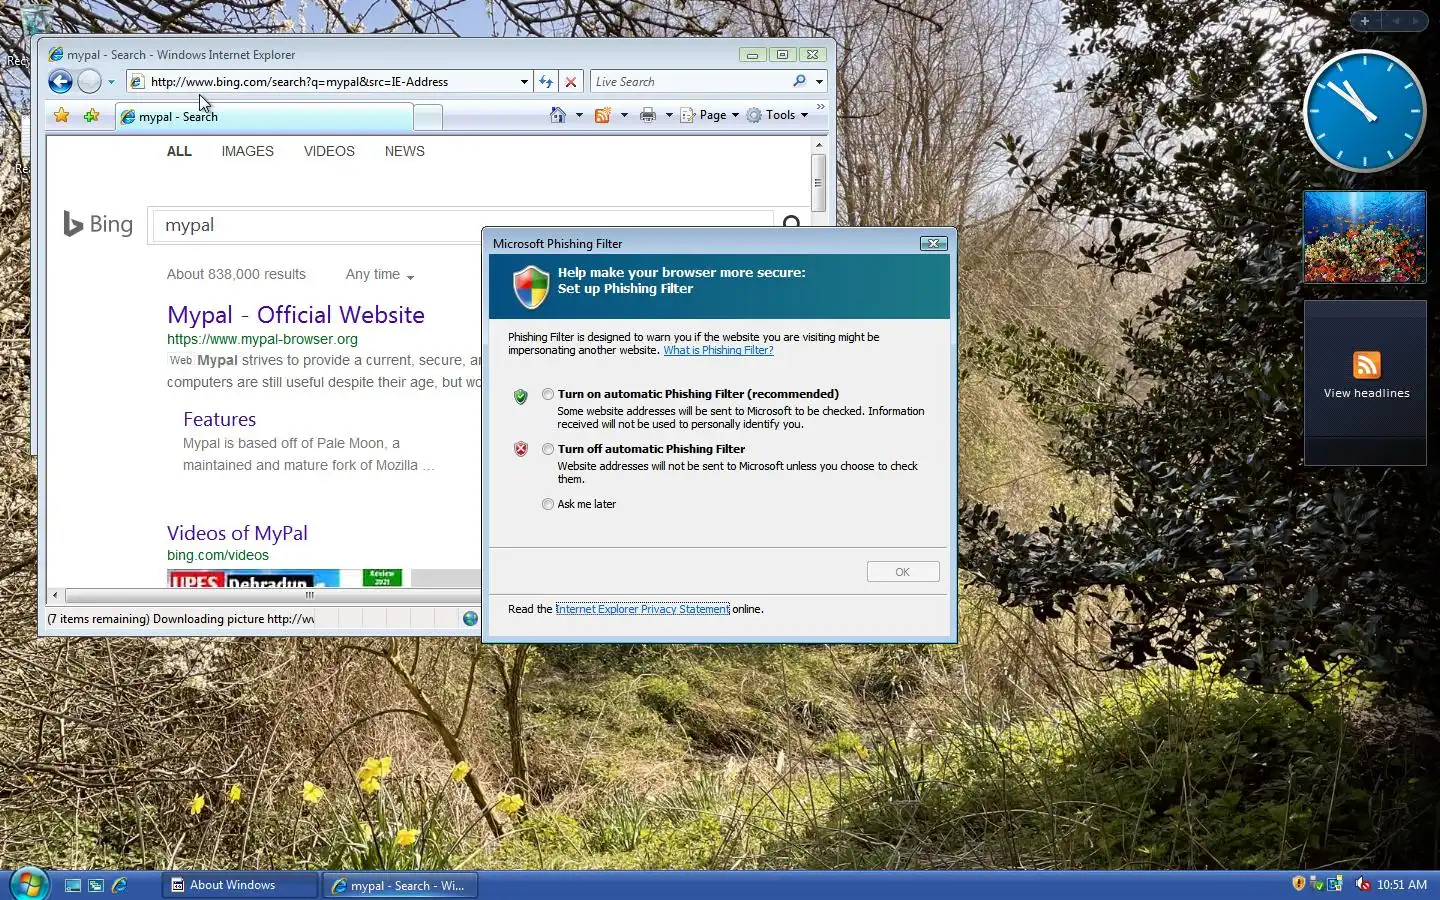This screenshot has width=1440, height=900.
Task: Click the bing.com/videos link
Action: pos(218,555)
